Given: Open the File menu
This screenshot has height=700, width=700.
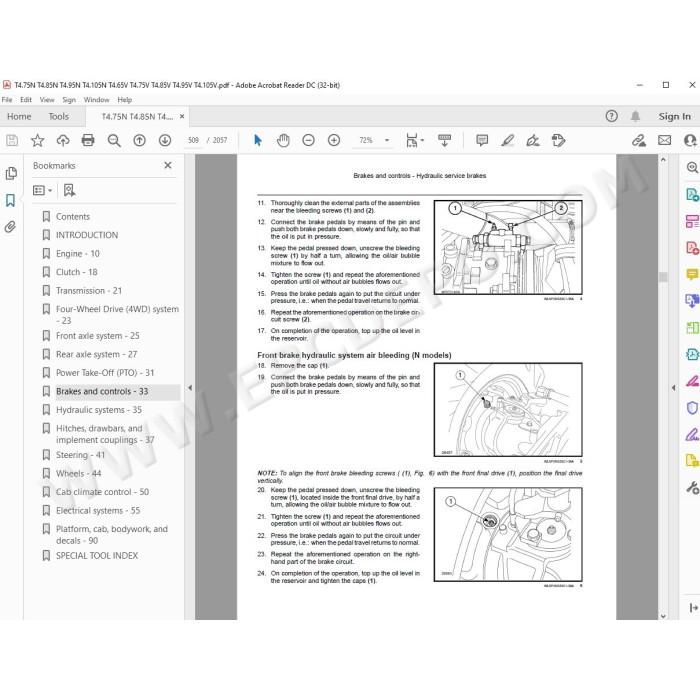Looking at the screenshot, I should 7,100.
